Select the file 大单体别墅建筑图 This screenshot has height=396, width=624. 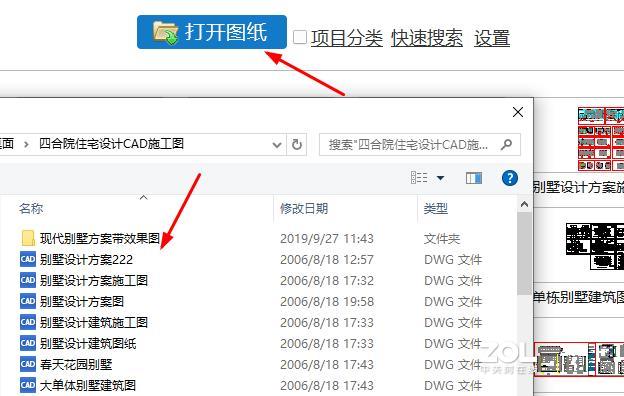tap(88, 385)
